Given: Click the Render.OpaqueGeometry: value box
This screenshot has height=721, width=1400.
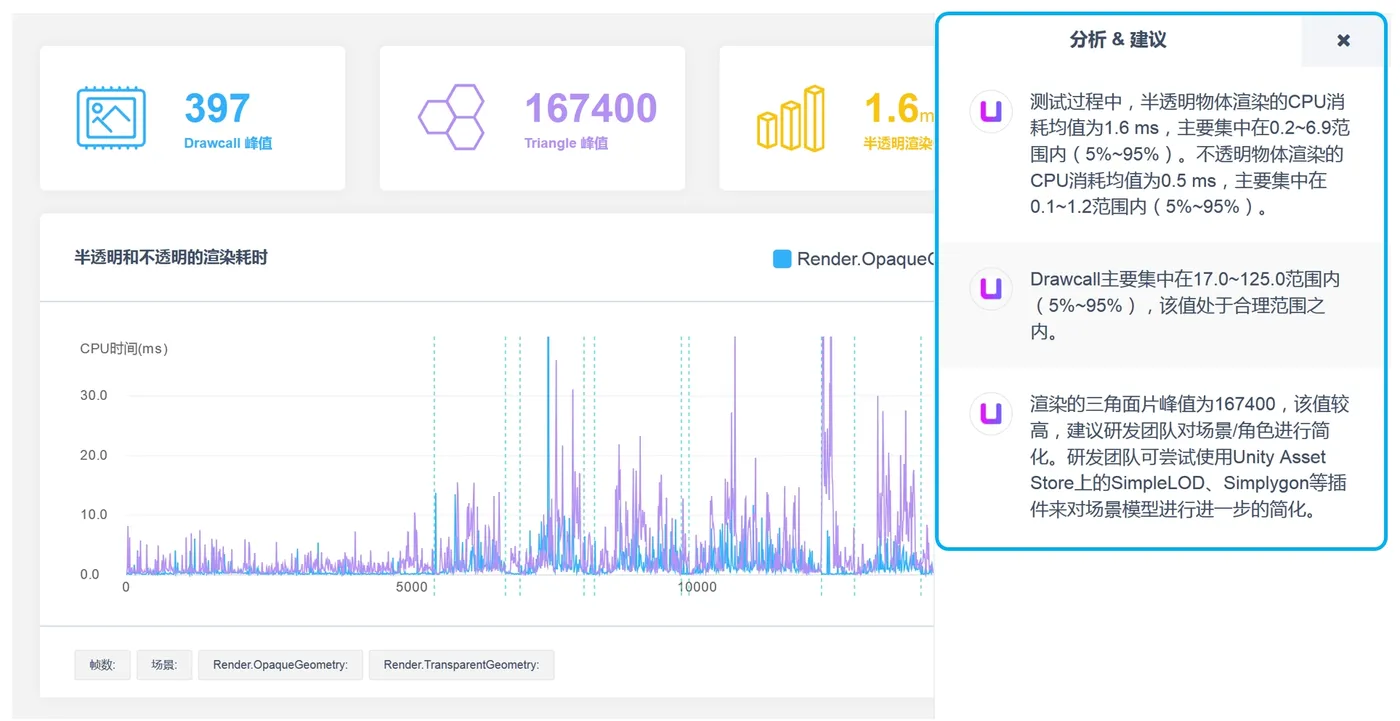Looking at the screenshot, I should pos(280,665).
